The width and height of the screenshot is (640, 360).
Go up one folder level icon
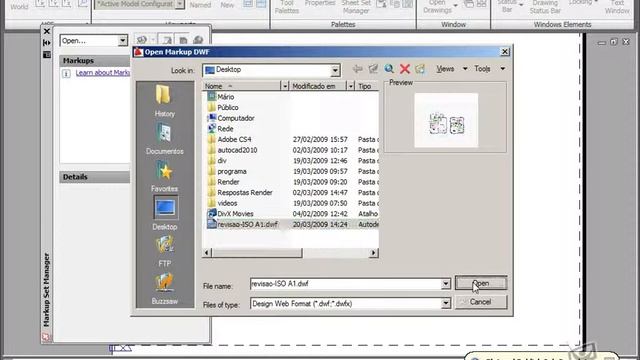373,69
